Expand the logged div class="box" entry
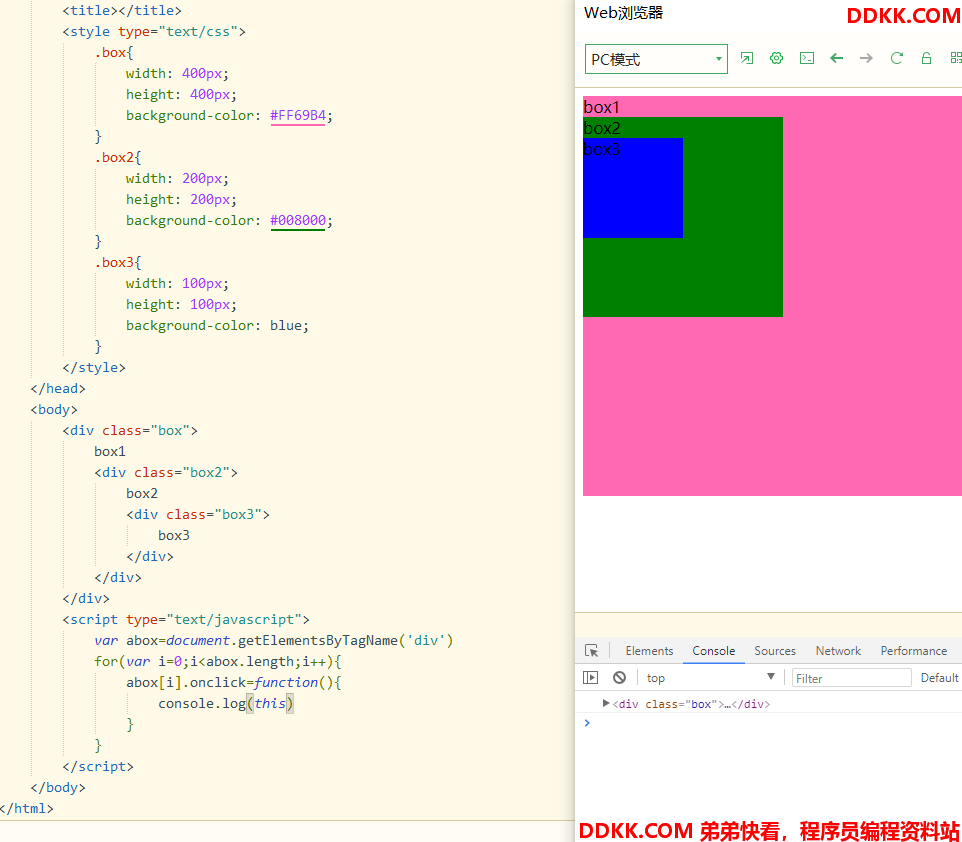Viewport: 962px width, 842px height. [x=606, y=703]
